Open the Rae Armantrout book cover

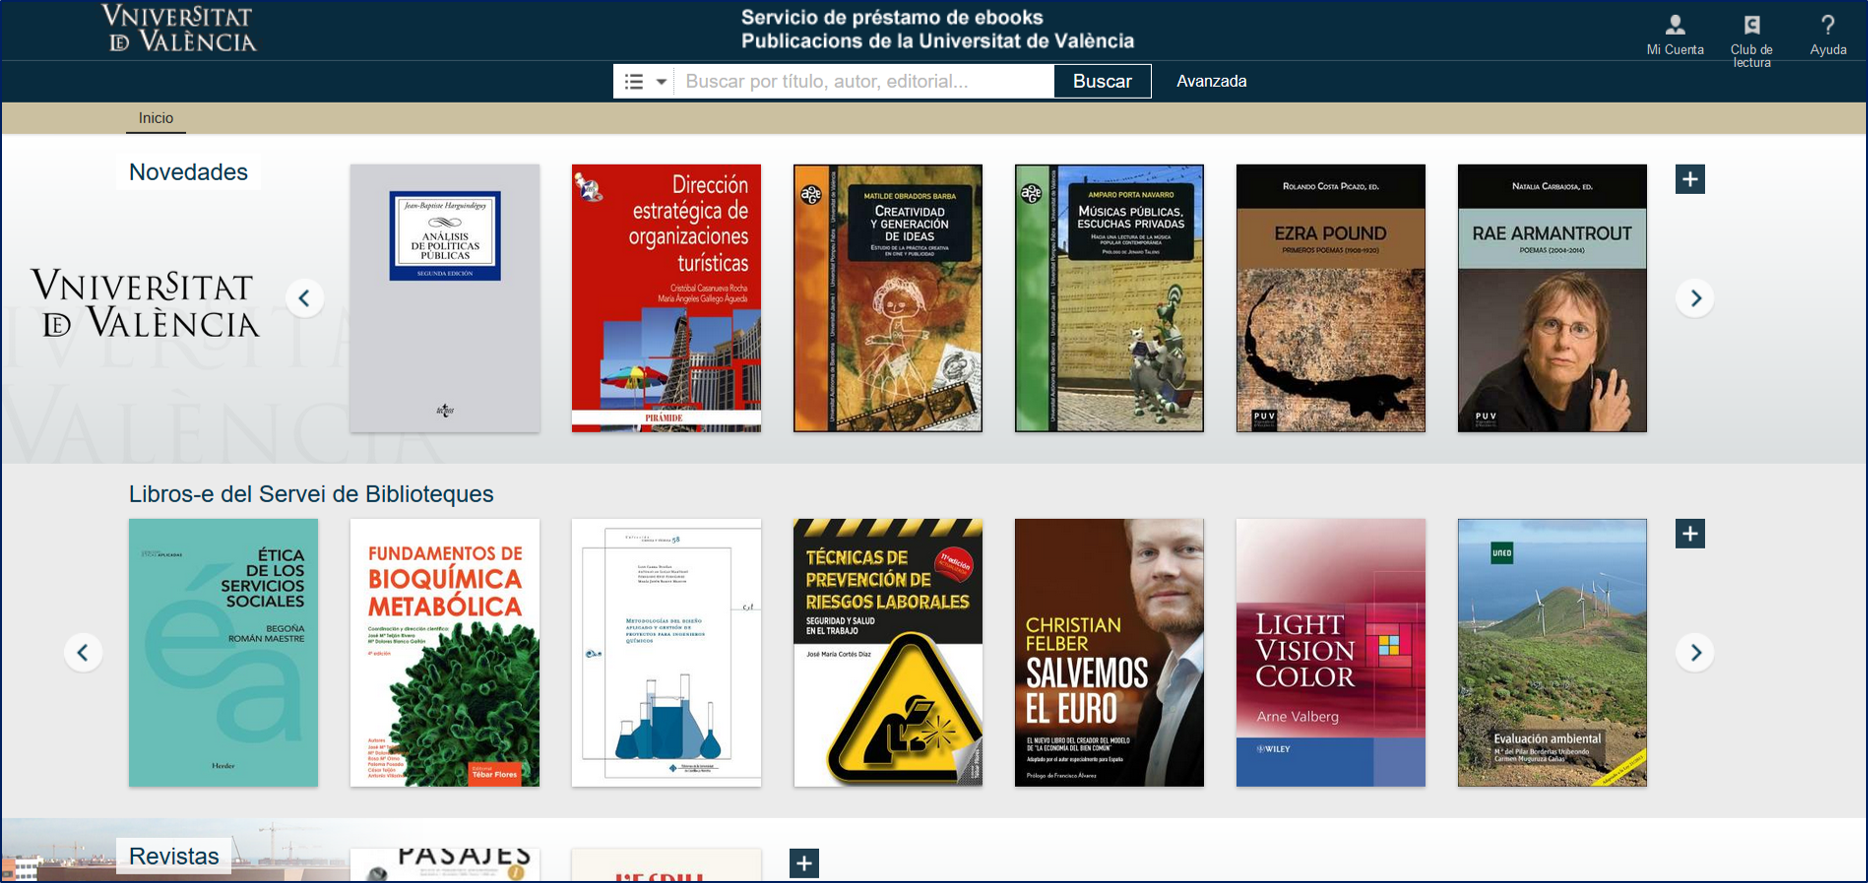click(x=1552, y=298)
